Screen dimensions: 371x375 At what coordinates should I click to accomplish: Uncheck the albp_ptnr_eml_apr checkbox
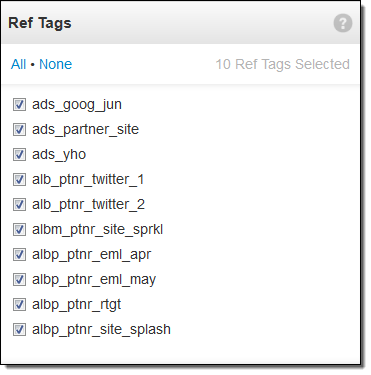click(x=19, y=254)
